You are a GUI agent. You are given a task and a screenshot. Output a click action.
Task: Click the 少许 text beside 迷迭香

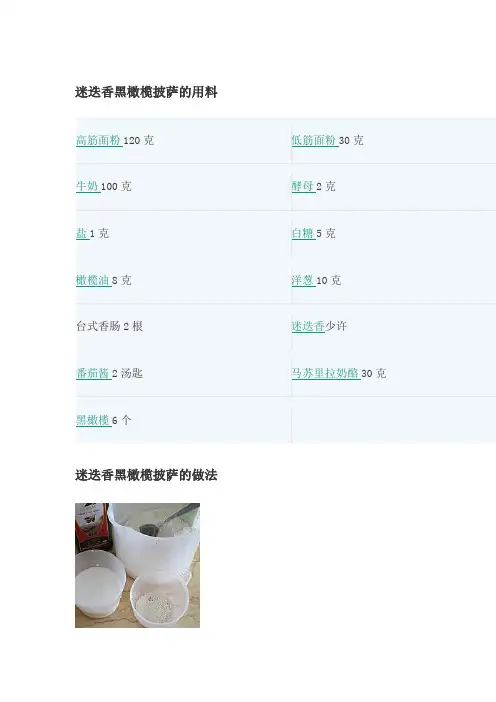tap(336, 326)
